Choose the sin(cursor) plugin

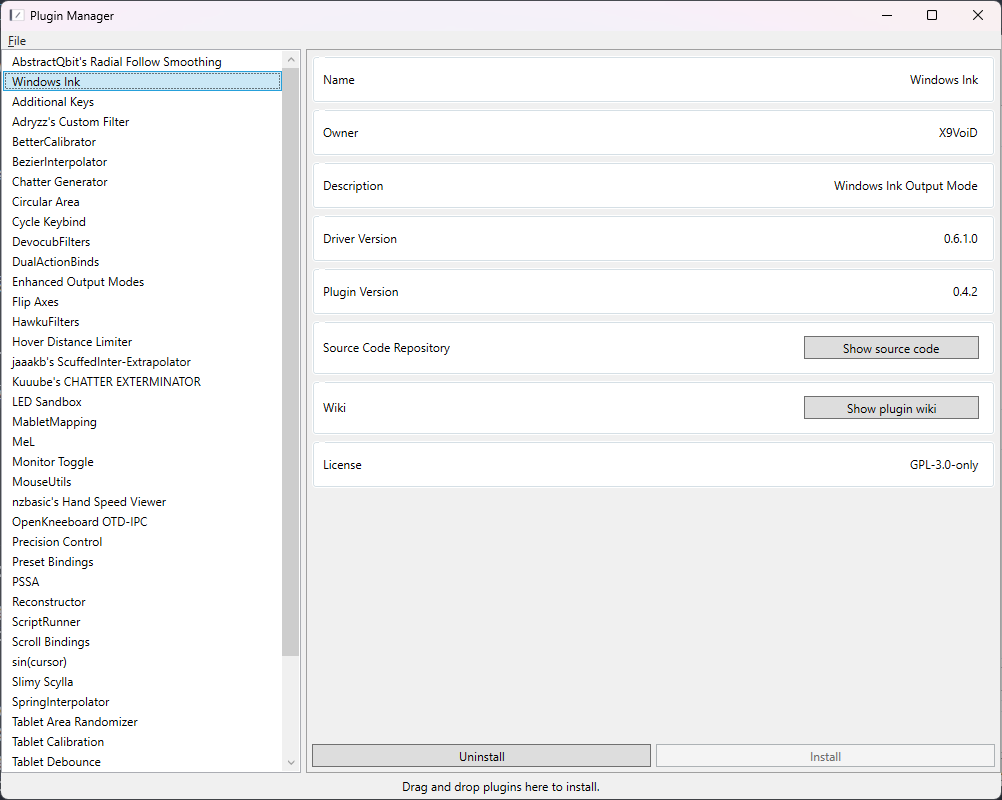(x=38, y=661)
